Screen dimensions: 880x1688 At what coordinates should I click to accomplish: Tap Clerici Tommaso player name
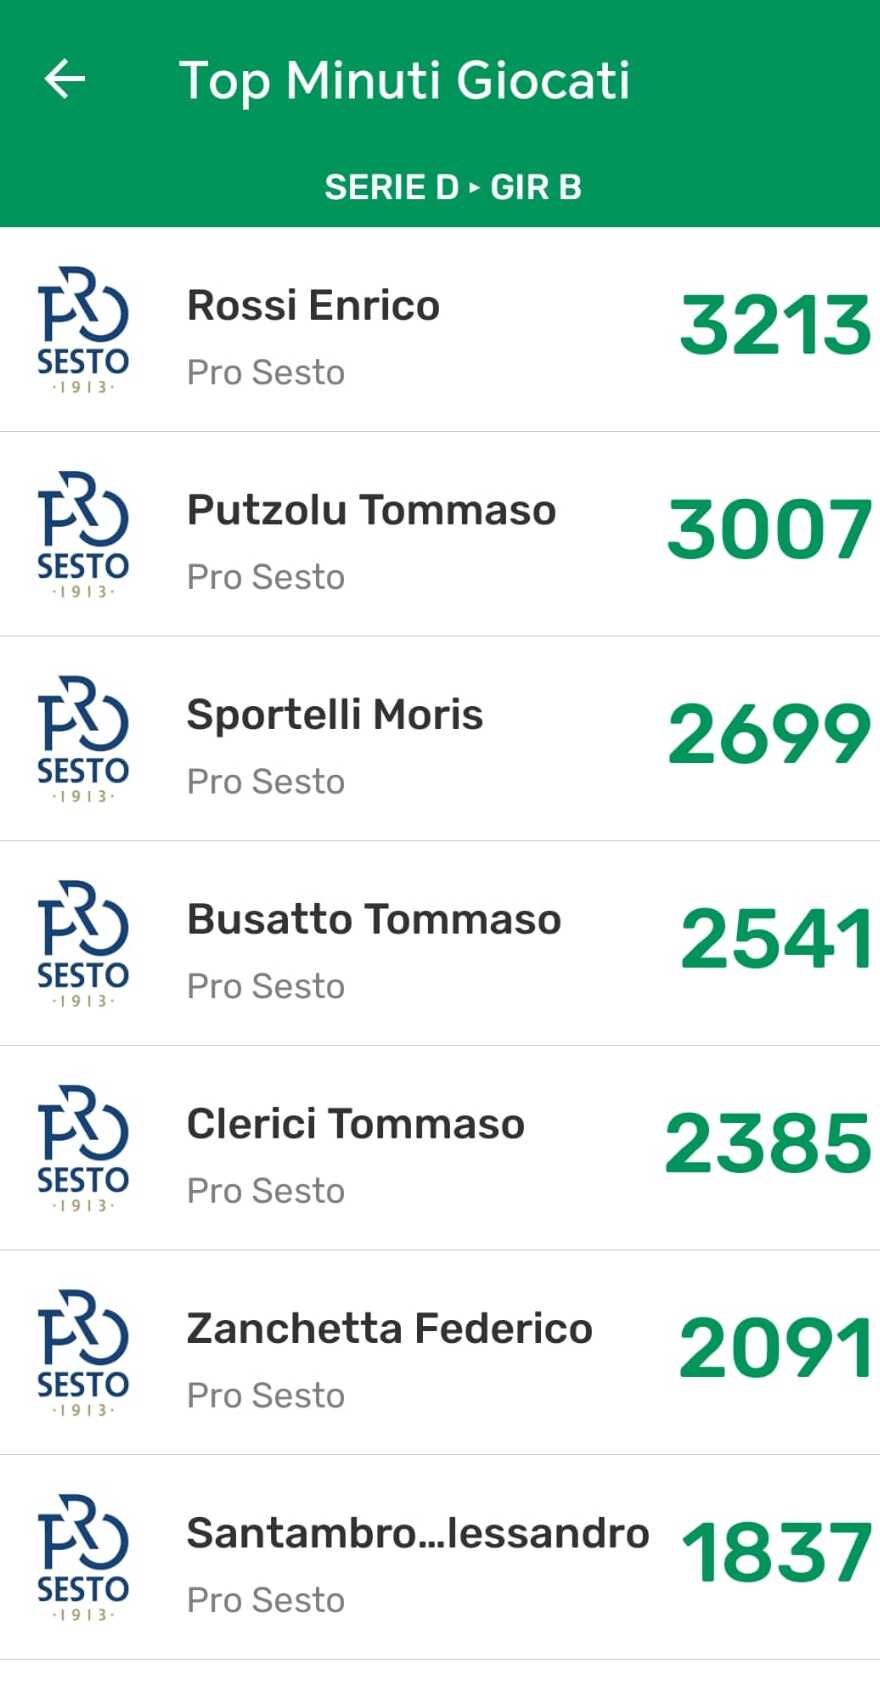pos(355,1124)
